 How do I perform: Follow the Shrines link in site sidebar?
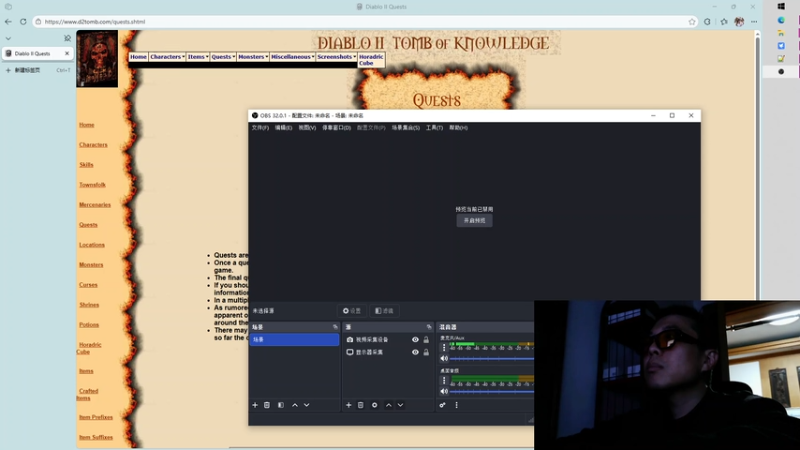[89, 305]
